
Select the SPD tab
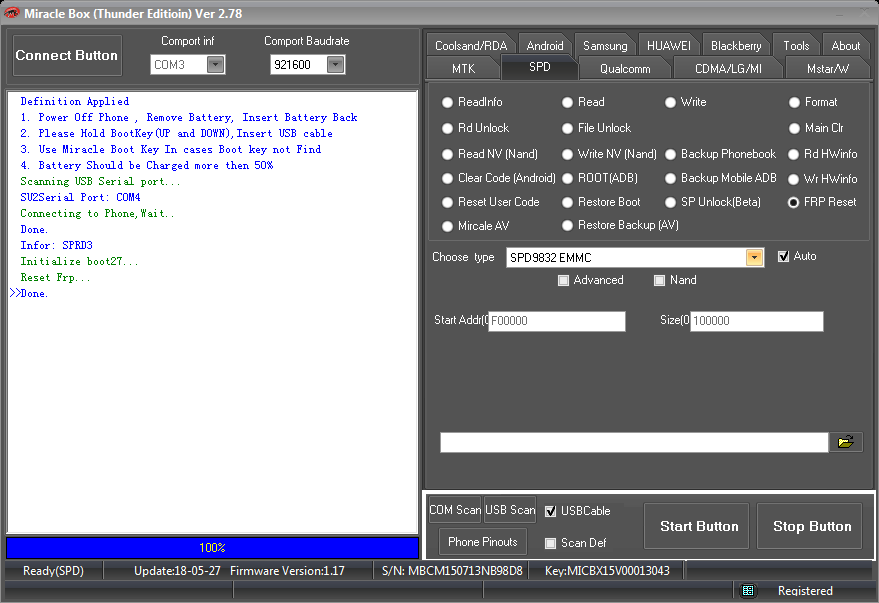(x=539, y=67)
